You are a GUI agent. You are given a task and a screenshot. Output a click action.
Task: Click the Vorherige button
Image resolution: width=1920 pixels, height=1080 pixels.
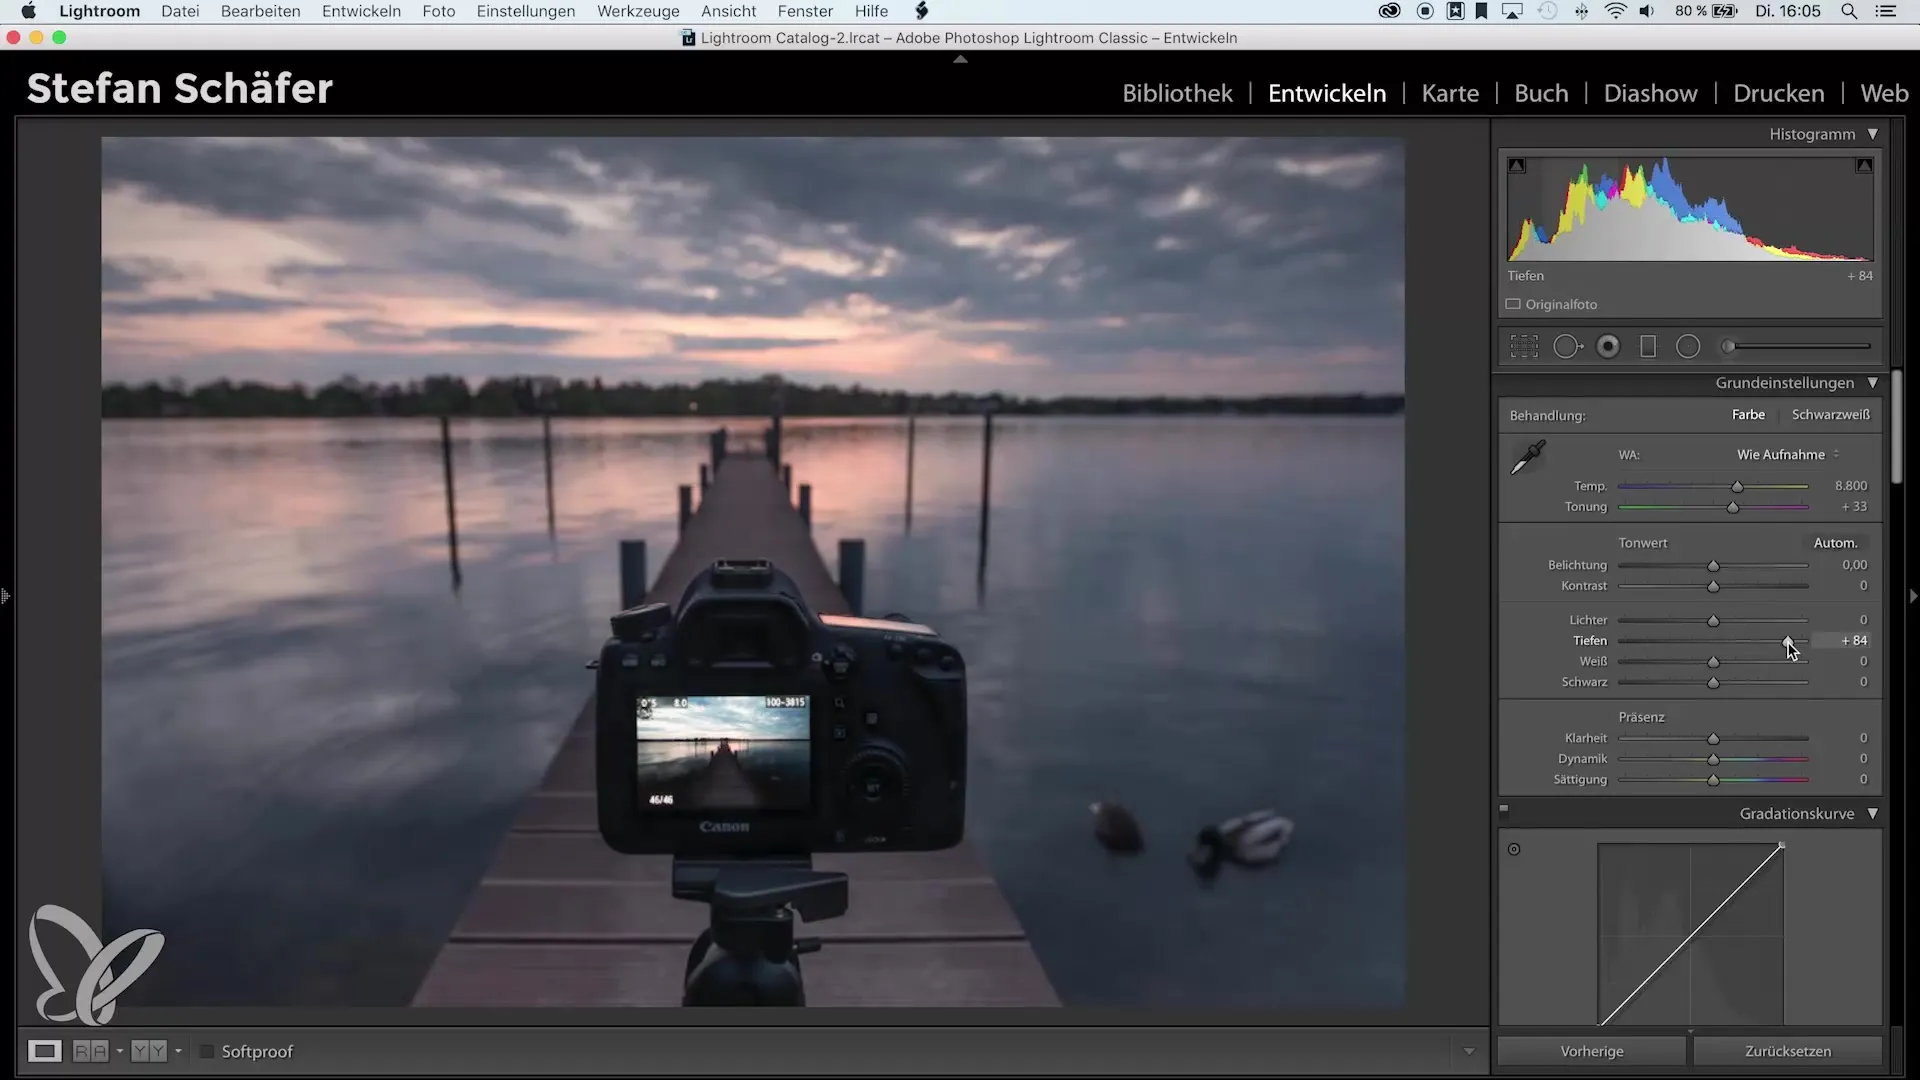[1592, 1051]
